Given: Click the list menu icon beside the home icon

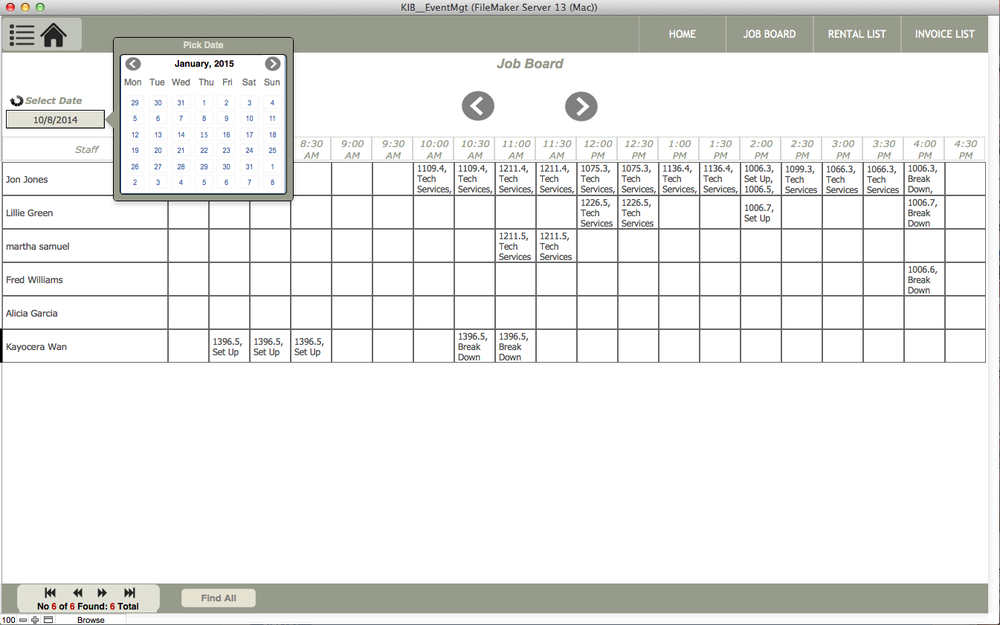Looking at the screenshot, I should [x=21, y=33].
